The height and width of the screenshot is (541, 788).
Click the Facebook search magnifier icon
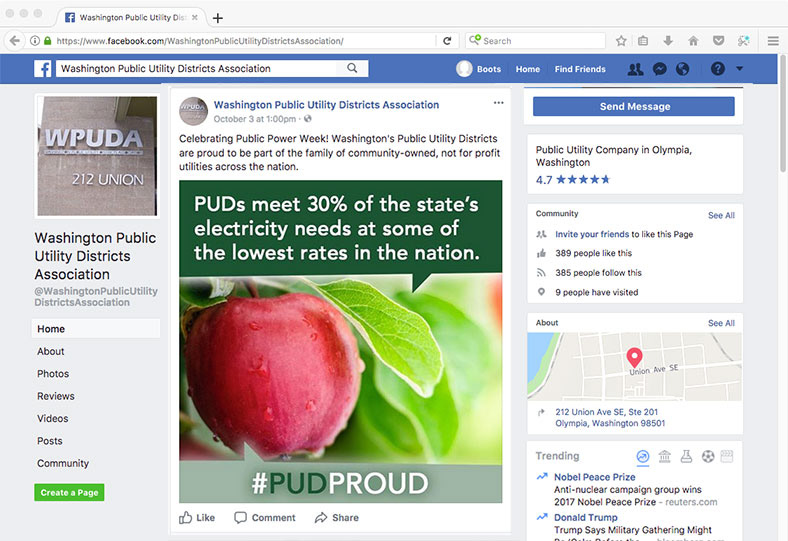[352, 68]
